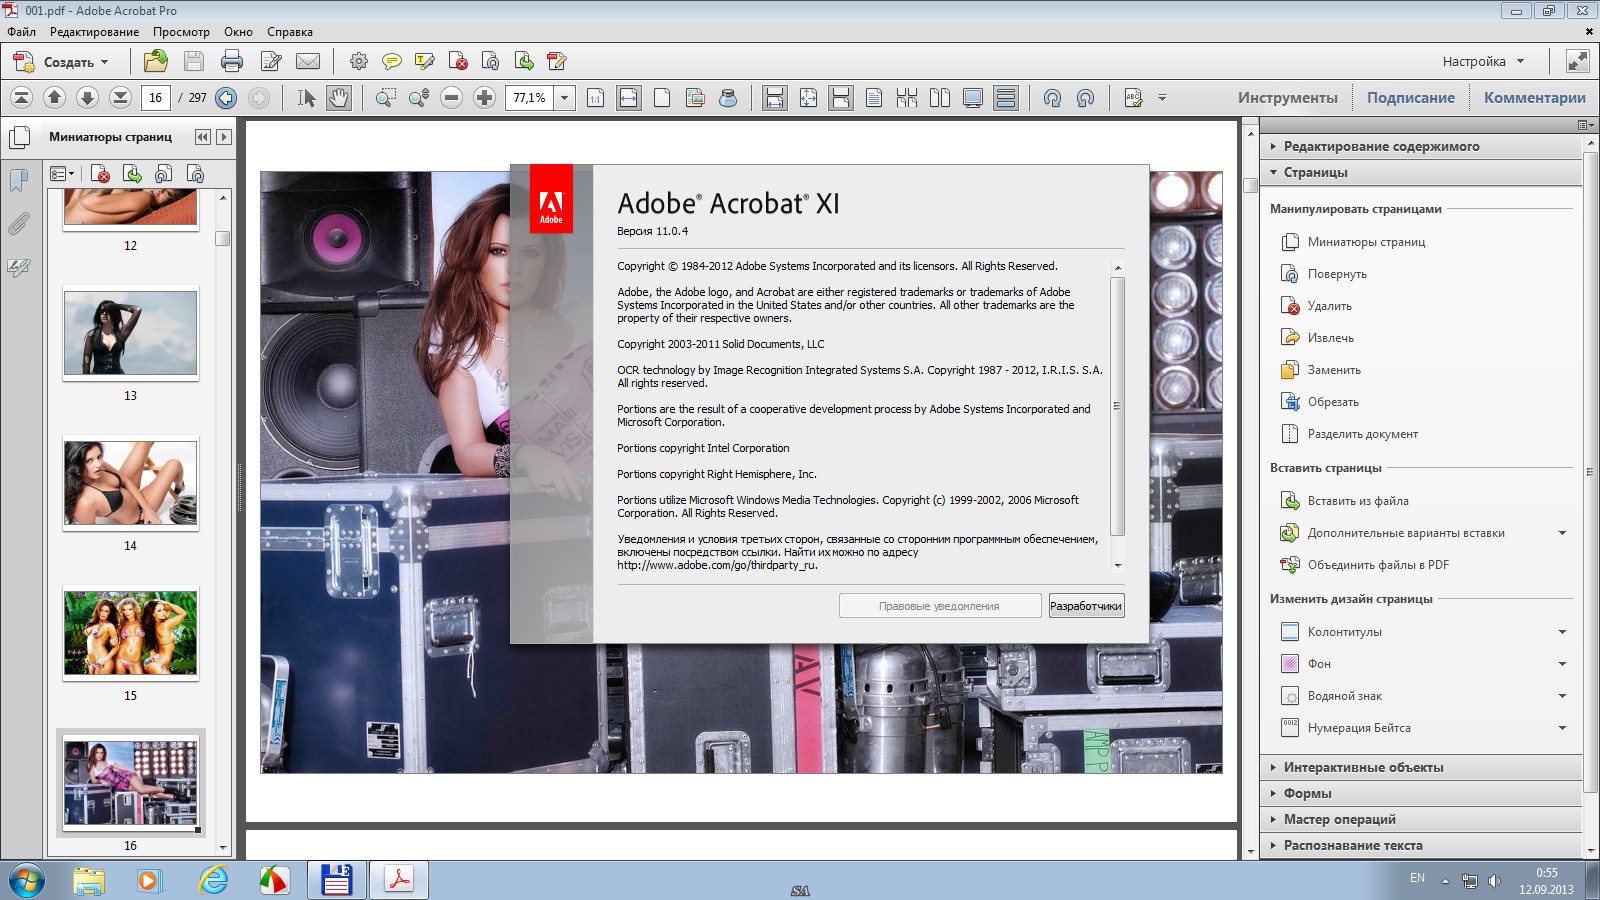Click the thumbnails panel scrollbar

coord(223,238)
